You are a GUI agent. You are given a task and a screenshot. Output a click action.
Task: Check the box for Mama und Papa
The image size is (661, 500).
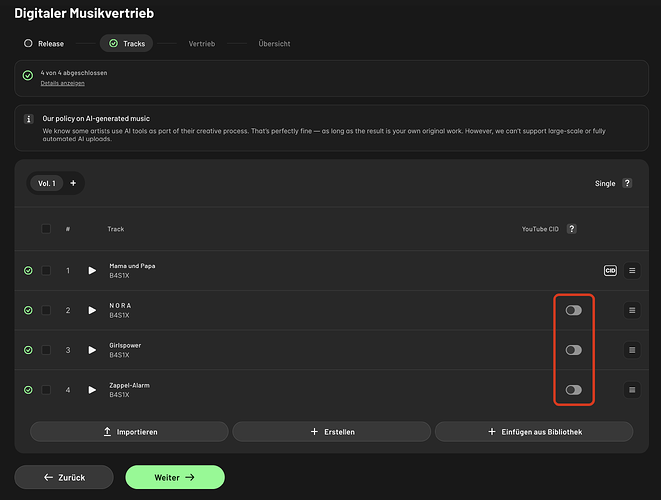[x=46, y=271]
